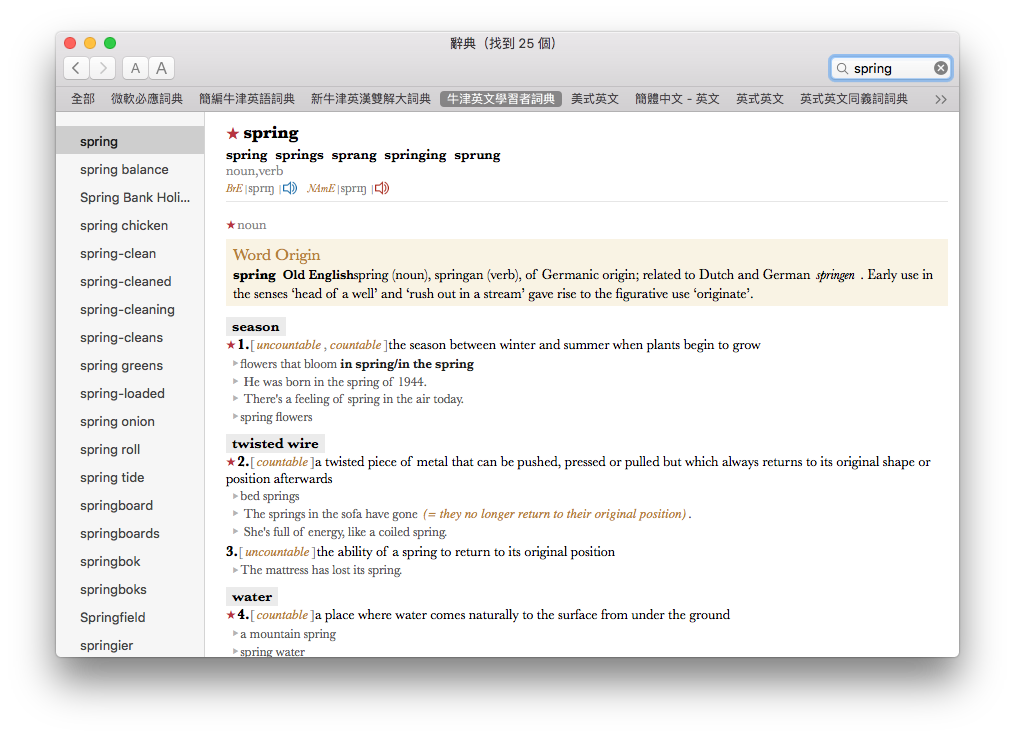
Task: Open the 'spring tide' entry
Action: pos(130,478)
